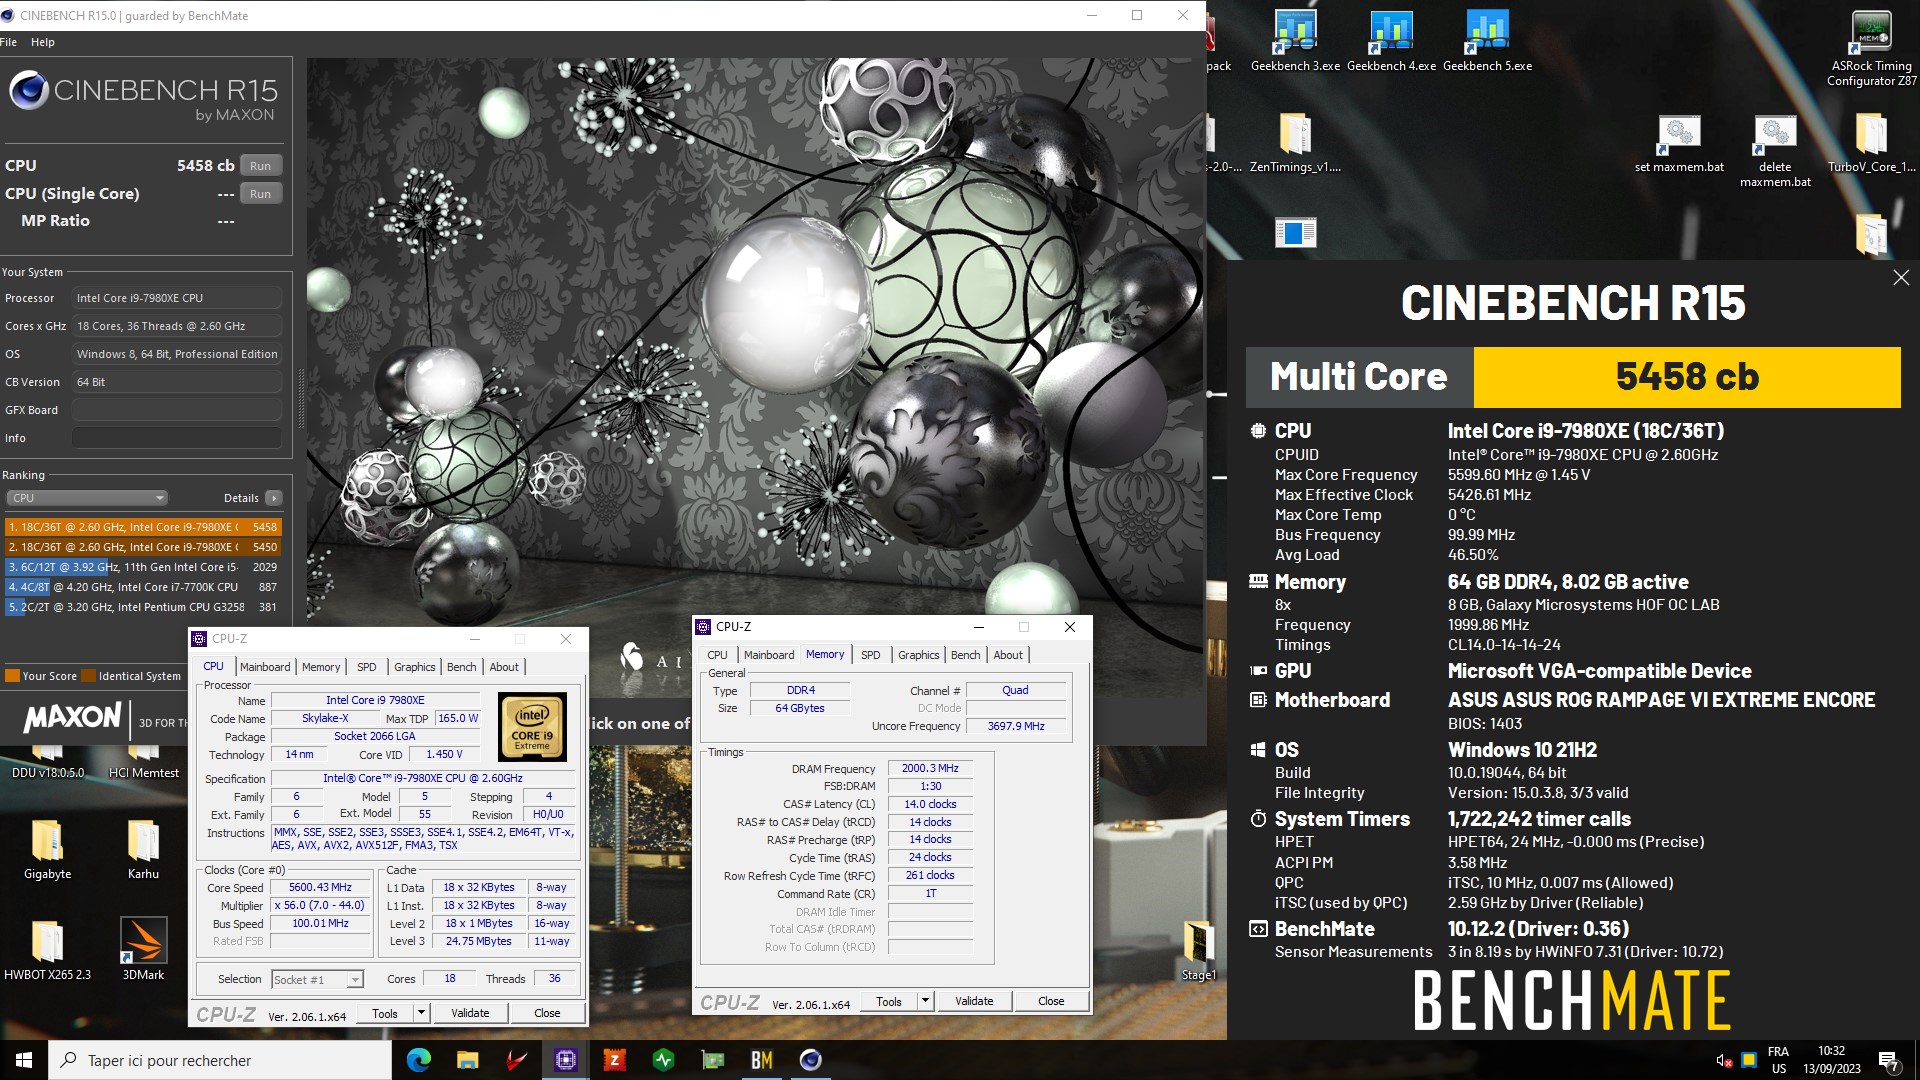Click Core Speed value 5600.43 MHz
The width and height of the screenshot is (1920, 1080).
click(x=320, y=887)
